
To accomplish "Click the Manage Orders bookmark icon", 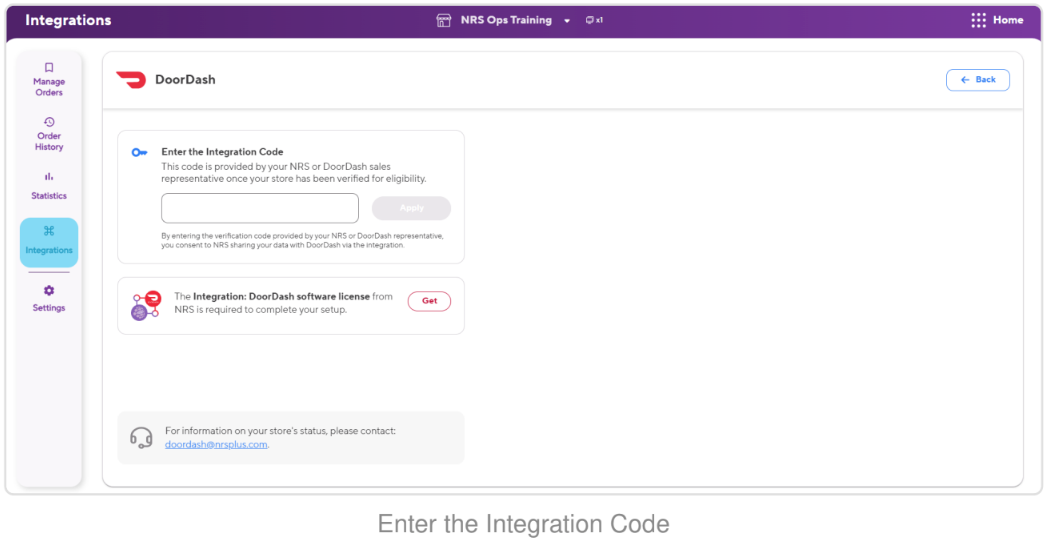I will click(49, 68).
